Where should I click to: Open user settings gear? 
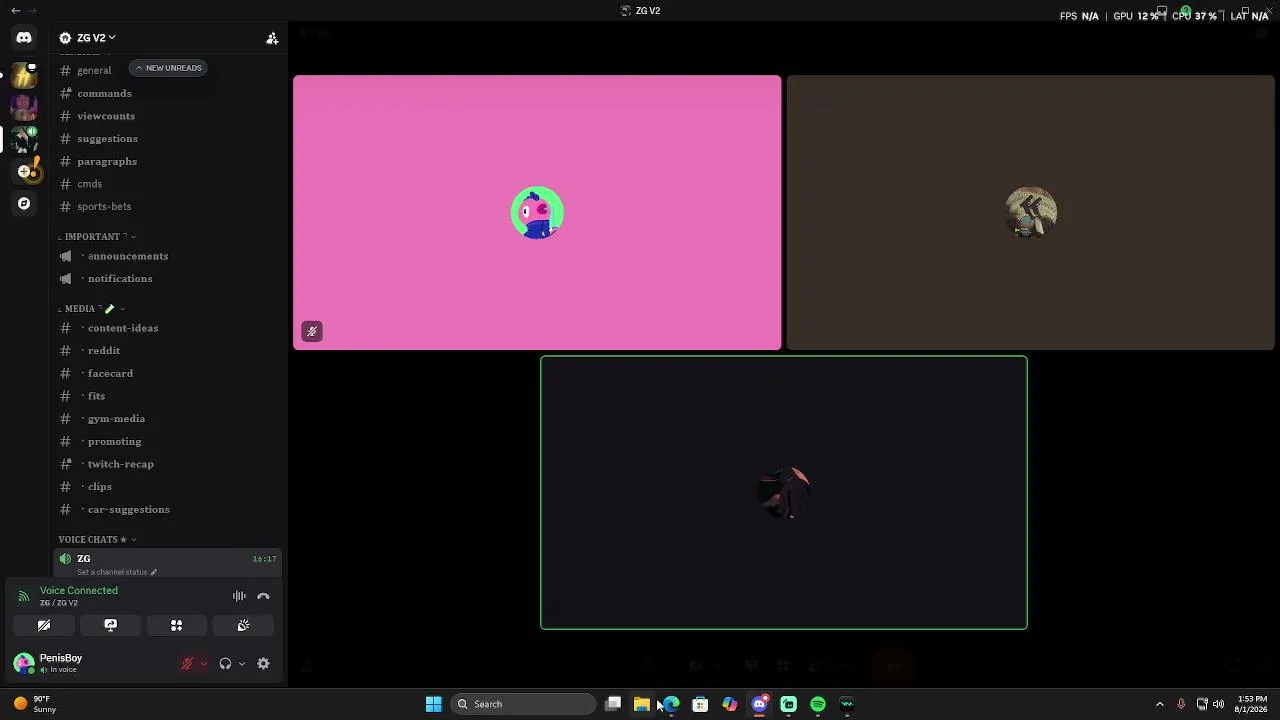click(263, 663)
